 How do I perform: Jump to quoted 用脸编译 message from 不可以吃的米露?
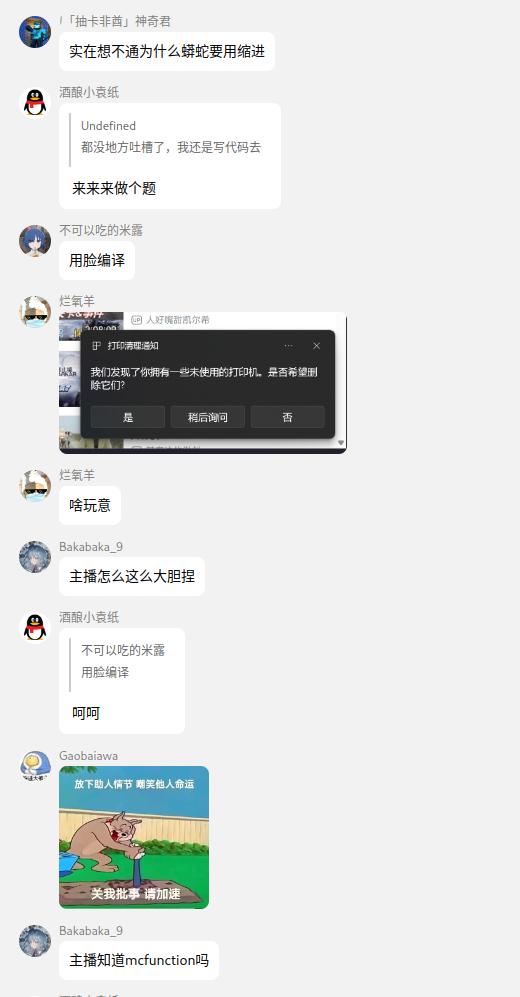123,661
